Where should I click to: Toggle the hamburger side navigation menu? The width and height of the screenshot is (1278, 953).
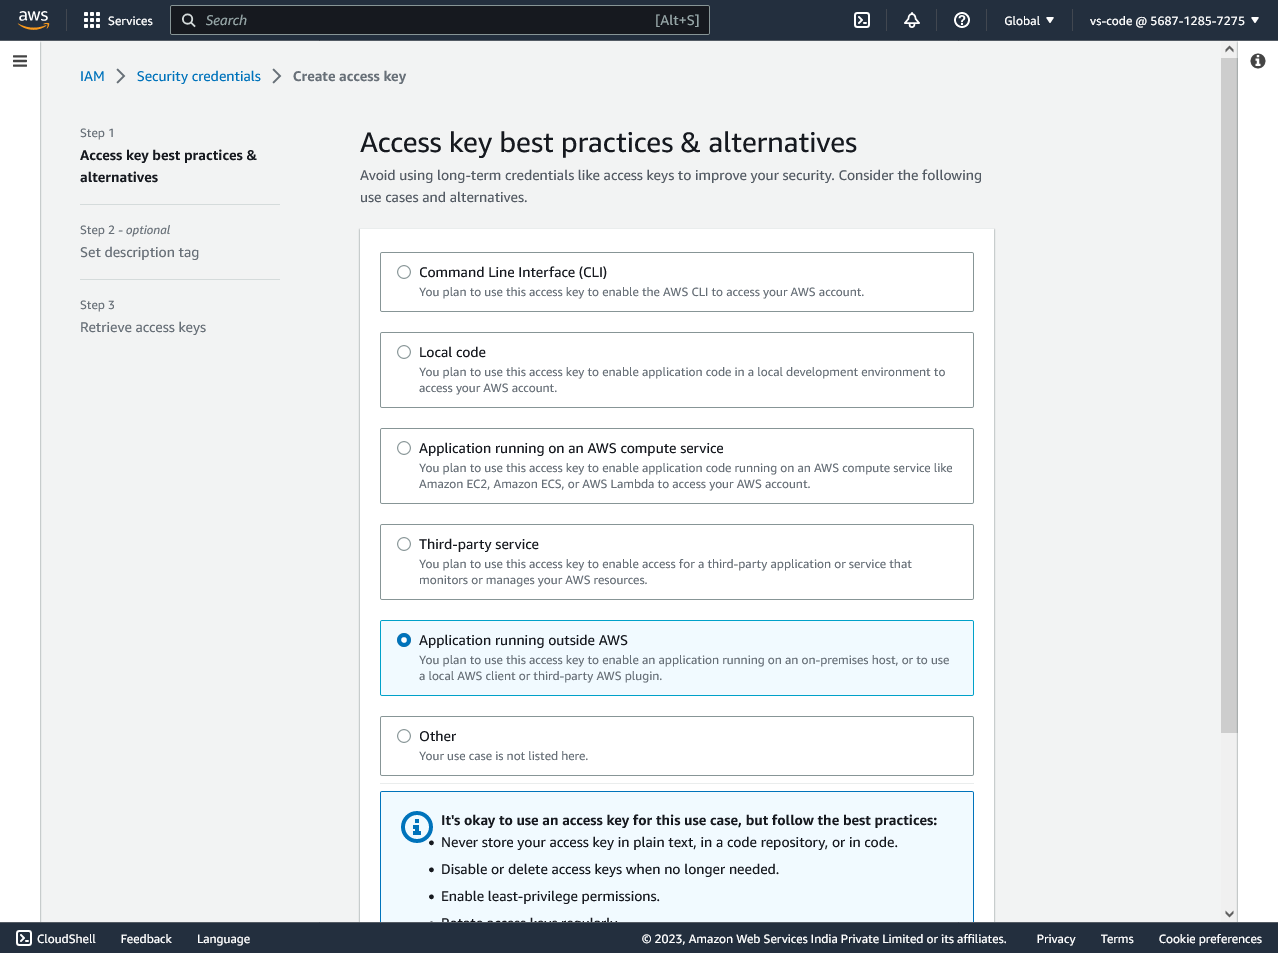pyautogui.click(x=20, y=61)
